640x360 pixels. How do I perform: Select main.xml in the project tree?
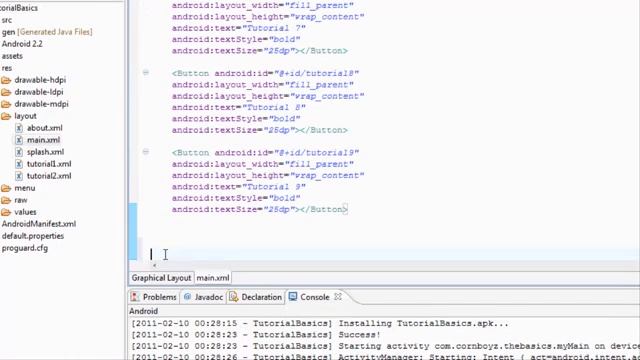click(x=43, y=140)
